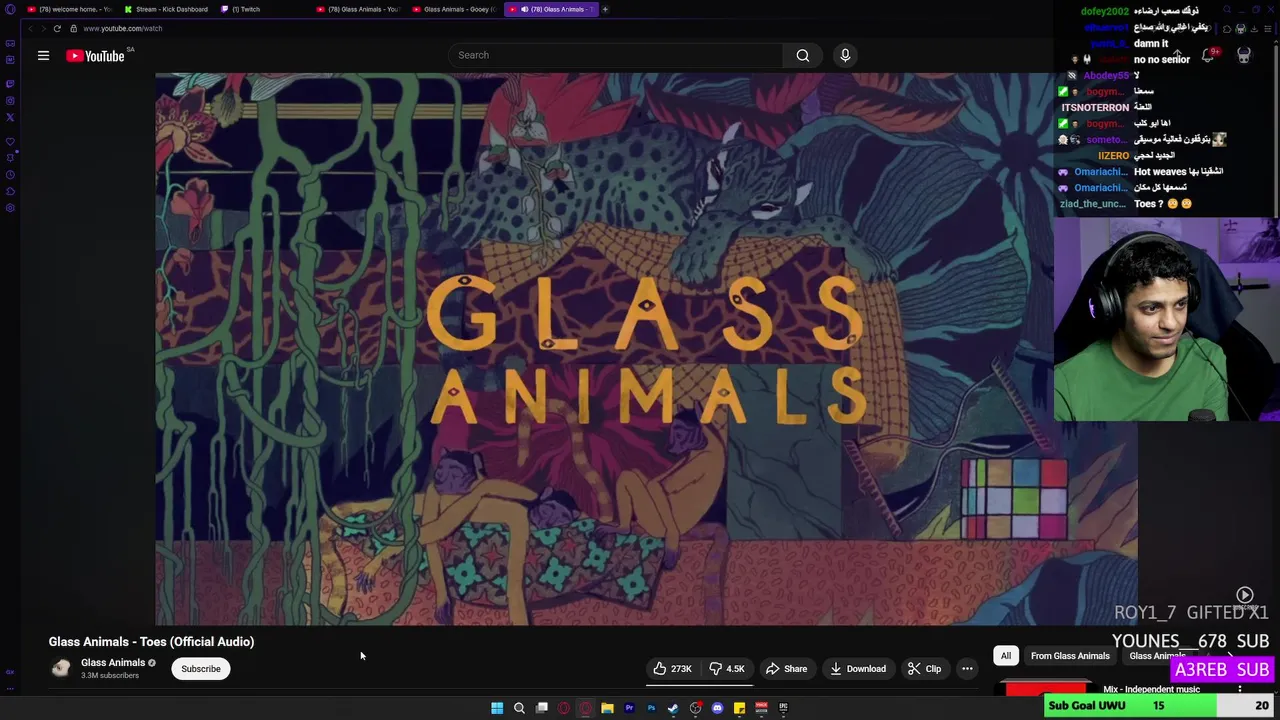Open a new browser tab
Image resolution: width=1280 pixels, height=720 pixels.
click(x=605, y=9)
